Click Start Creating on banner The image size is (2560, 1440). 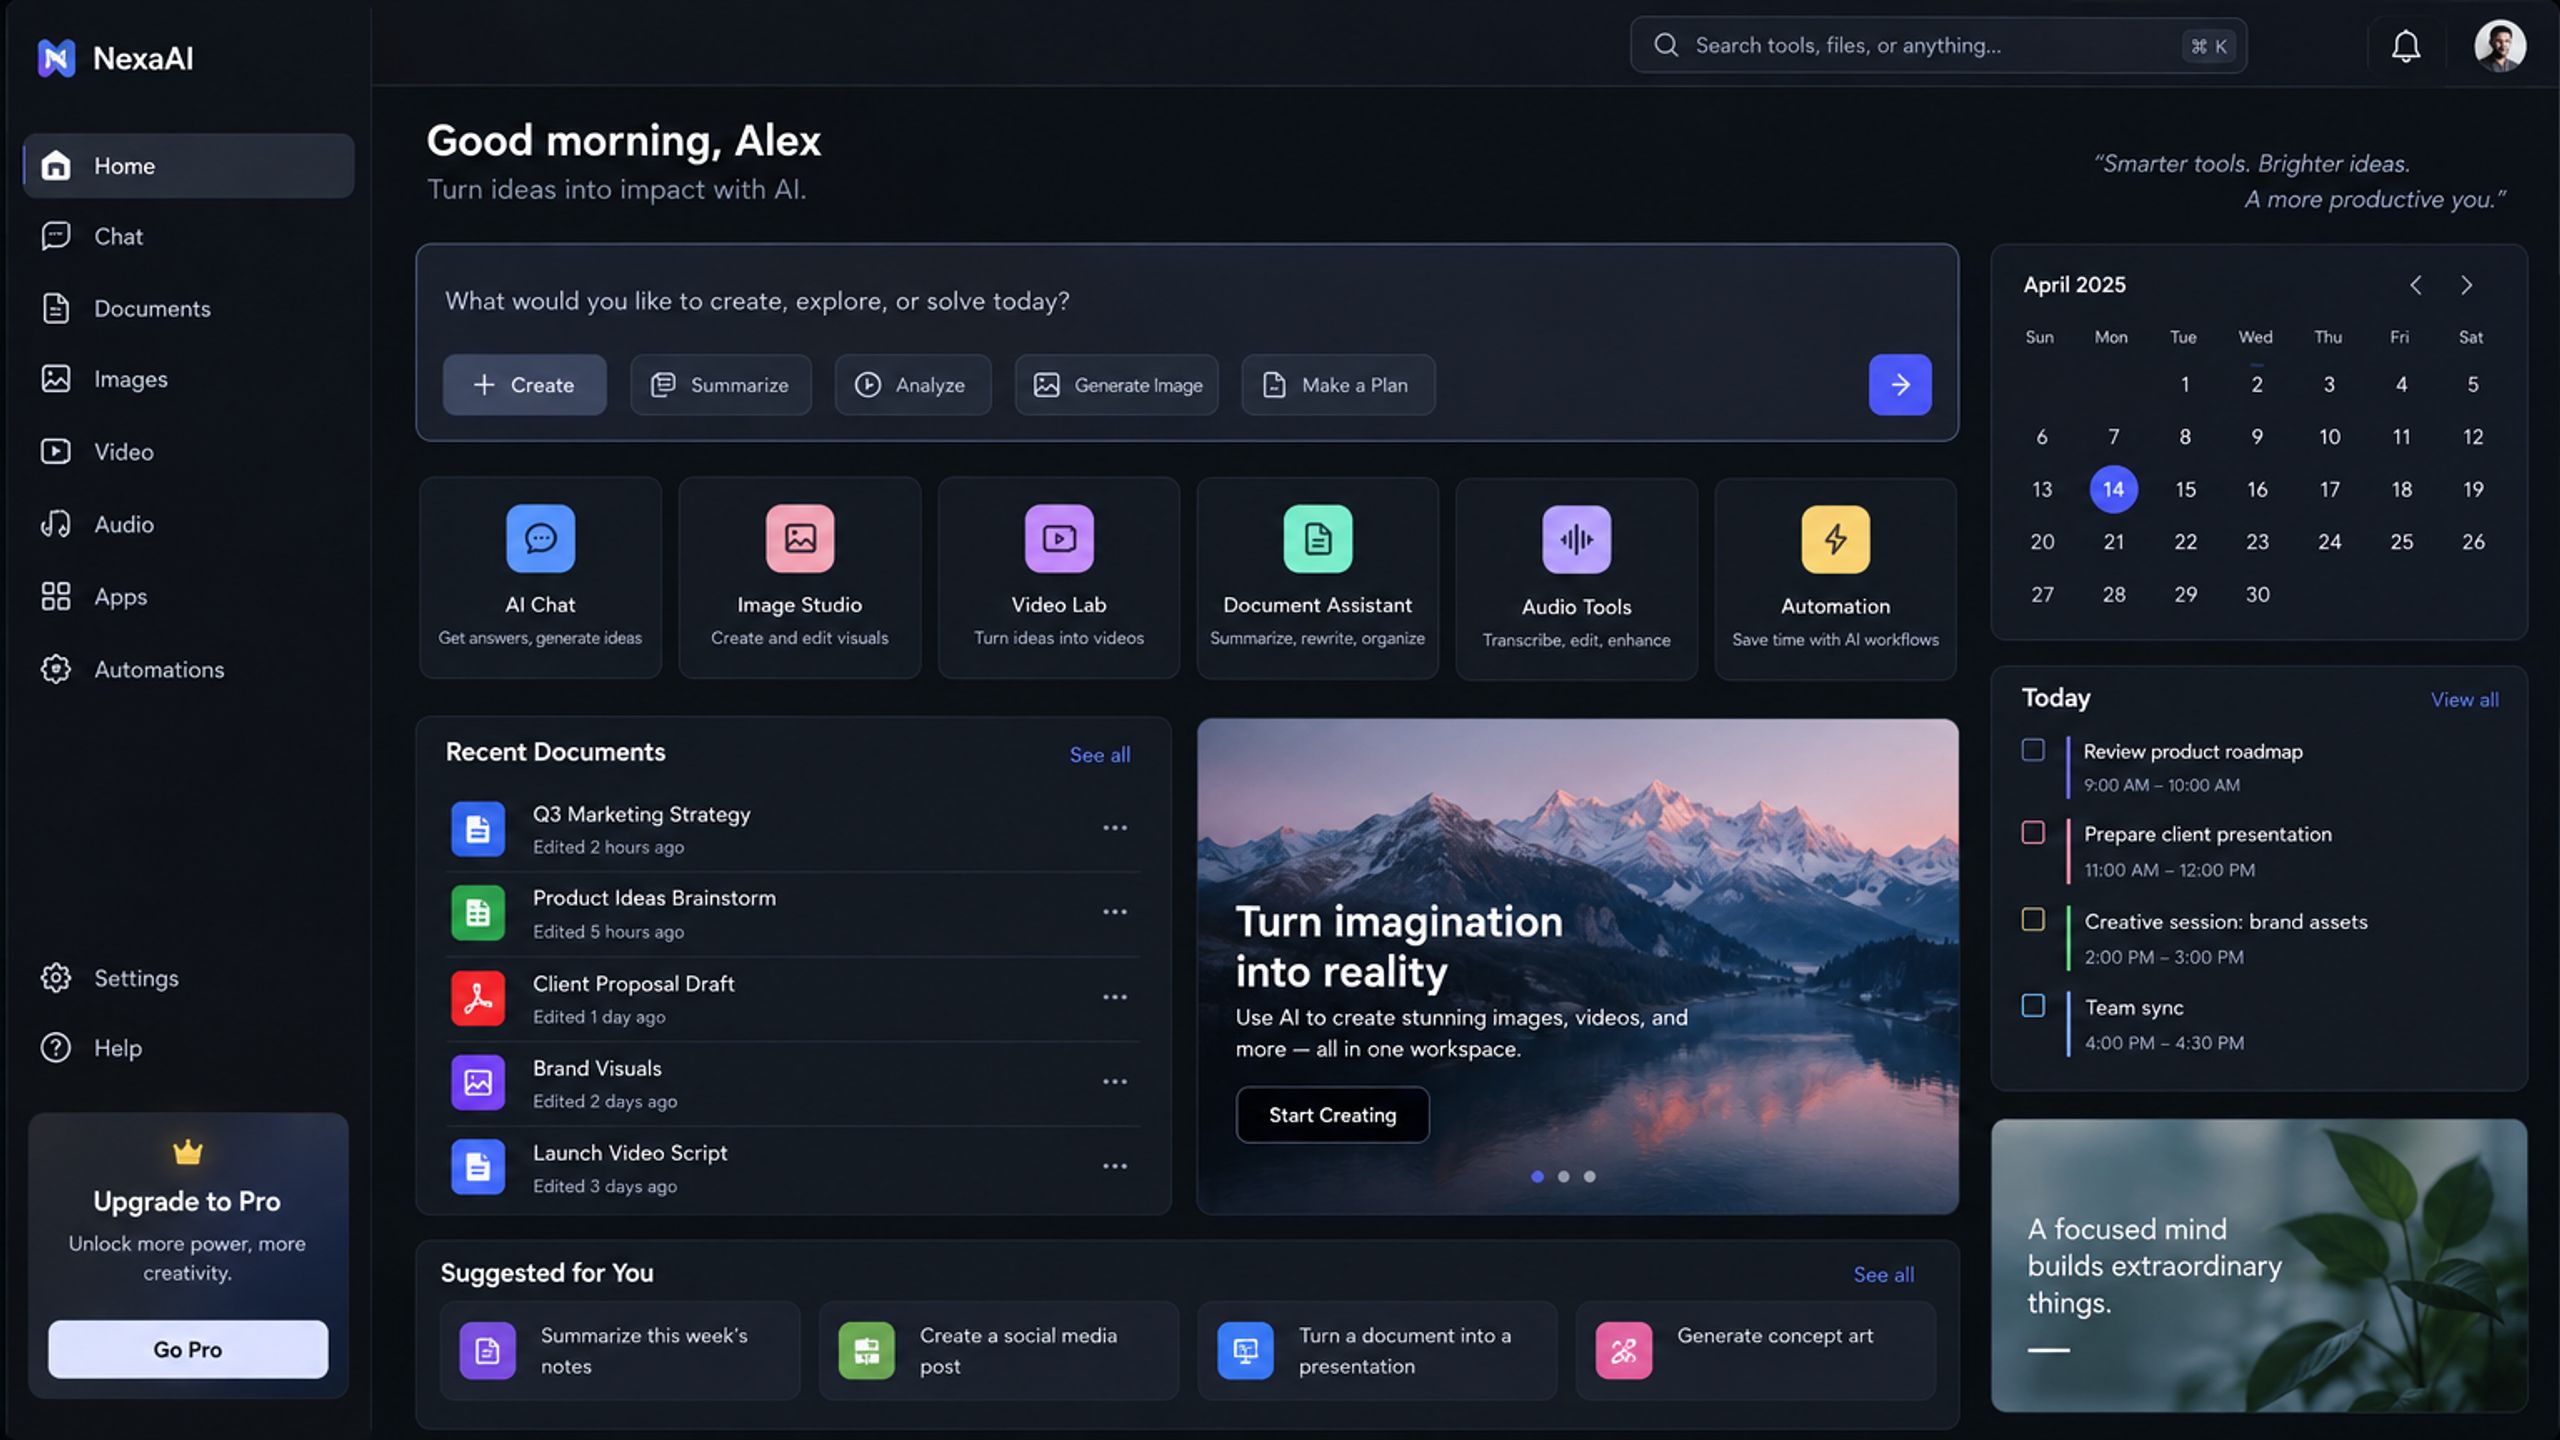pos(1332,1114)
